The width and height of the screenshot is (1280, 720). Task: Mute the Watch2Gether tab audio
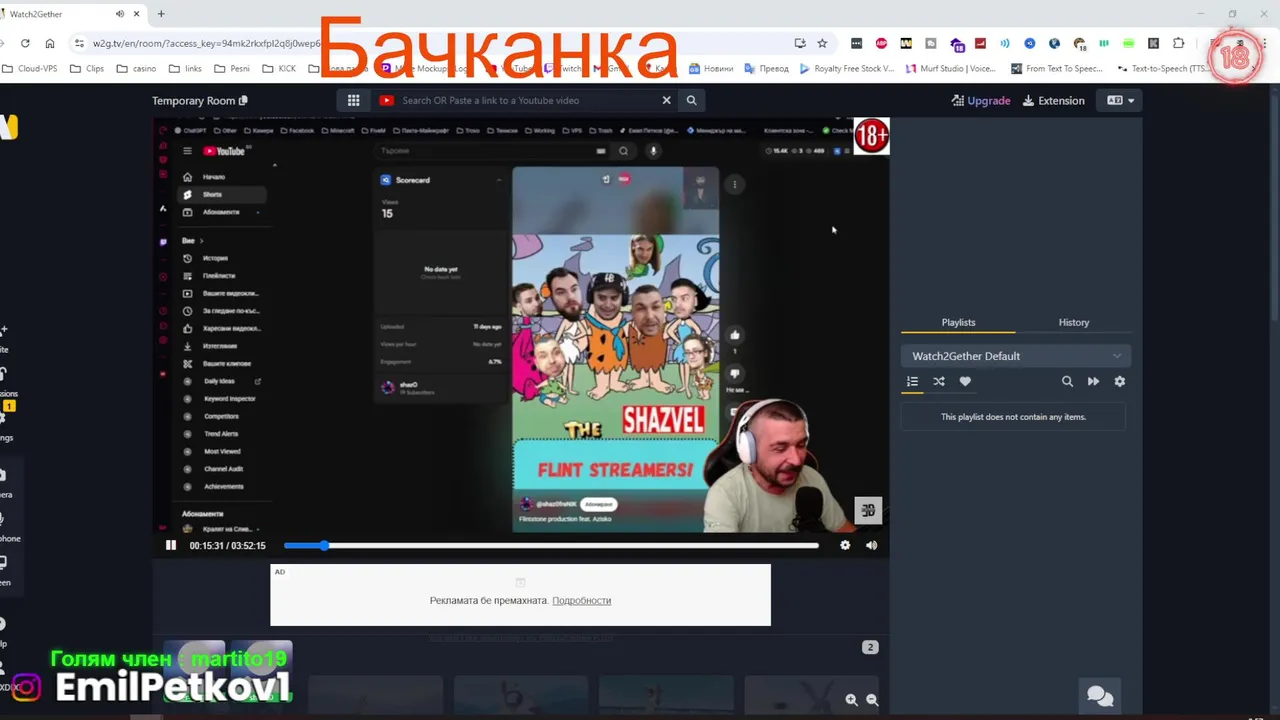click(x=120, y=14)
